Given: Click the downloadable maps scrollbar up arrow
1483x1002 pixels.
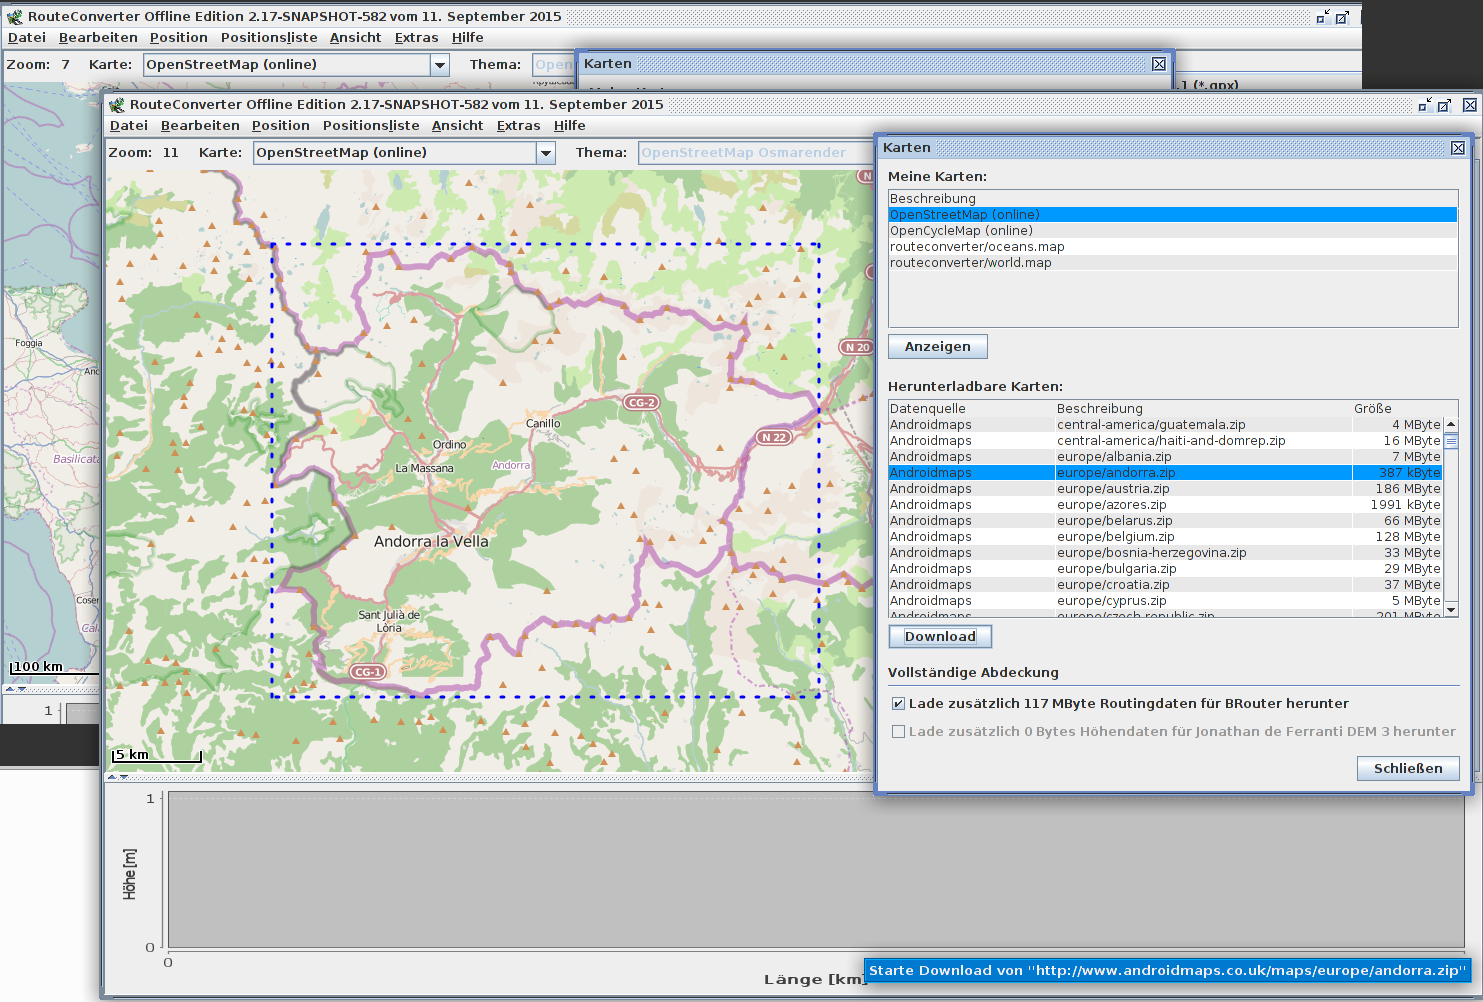Looking at the screenshot, I should (x=1451, y=425).
